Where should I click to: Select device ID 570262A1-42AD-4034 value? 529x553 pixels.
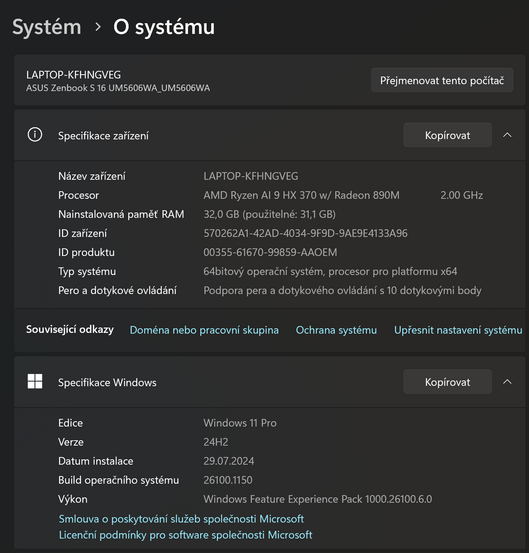(x=305, y=233)
